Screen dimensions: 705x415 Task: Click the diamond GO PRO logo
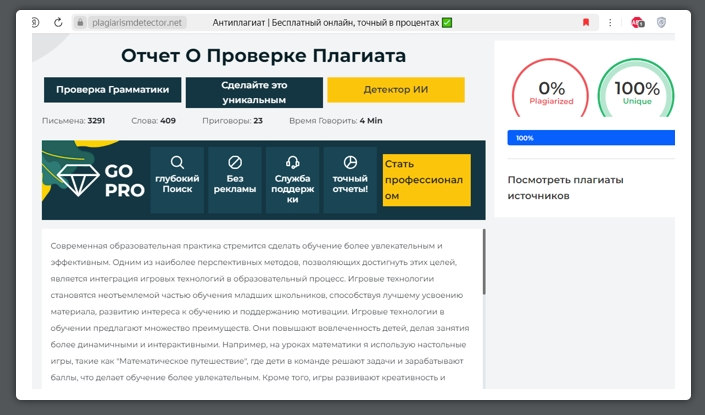(101, 180)
